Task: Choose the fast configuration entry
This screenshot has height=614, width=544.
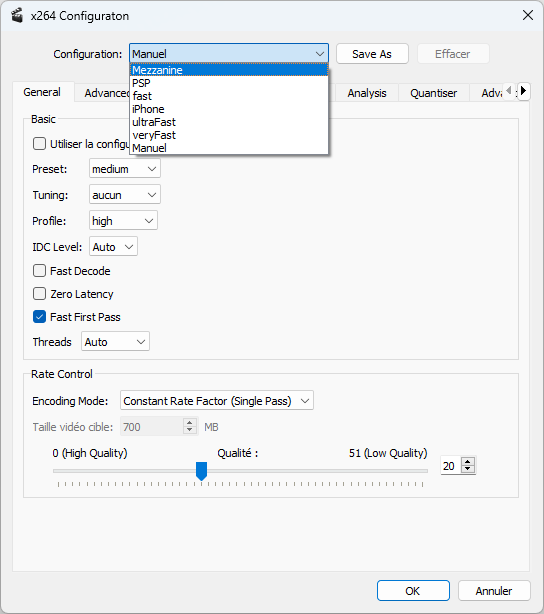Action: coord(229,96)
